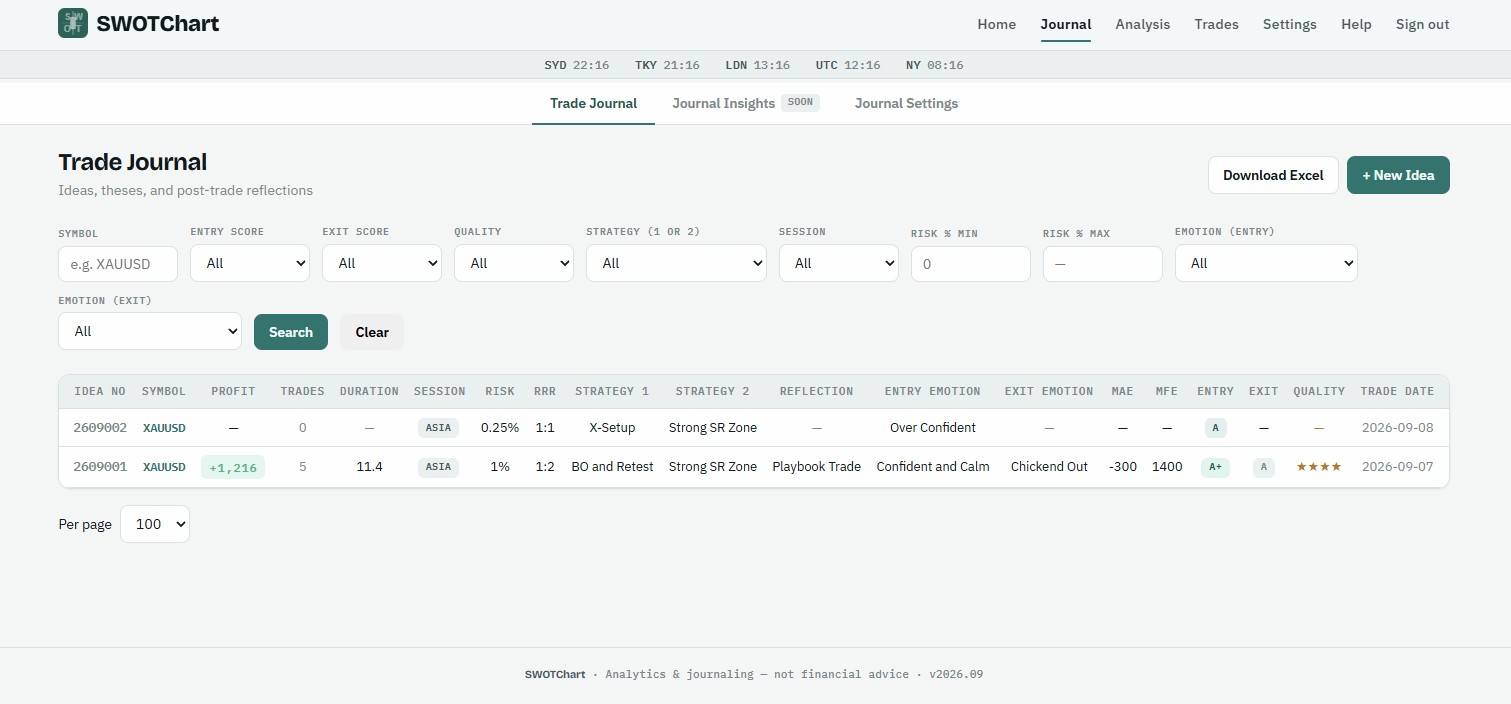Create a new idea with + New Idea
Screen dimensions: 1511x704
[1398, 175]
